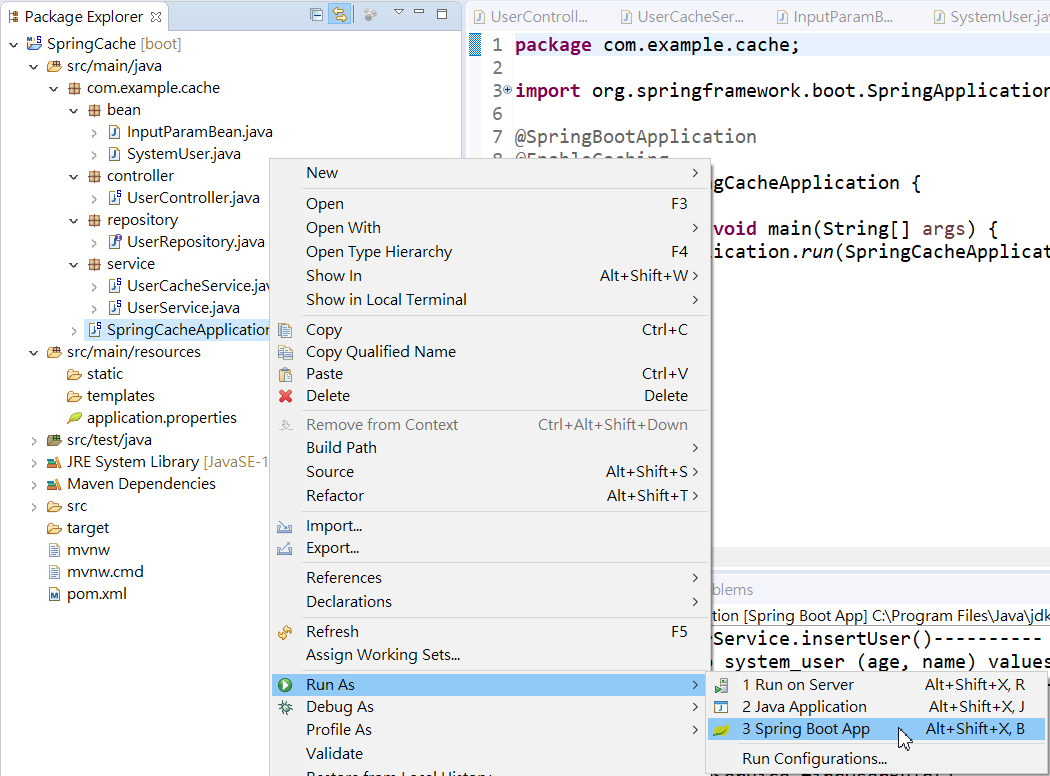Click the Copy icon in context menu
Image resolution: width=1050 pixels, height=776 pixels.
[x=285, y=330]
